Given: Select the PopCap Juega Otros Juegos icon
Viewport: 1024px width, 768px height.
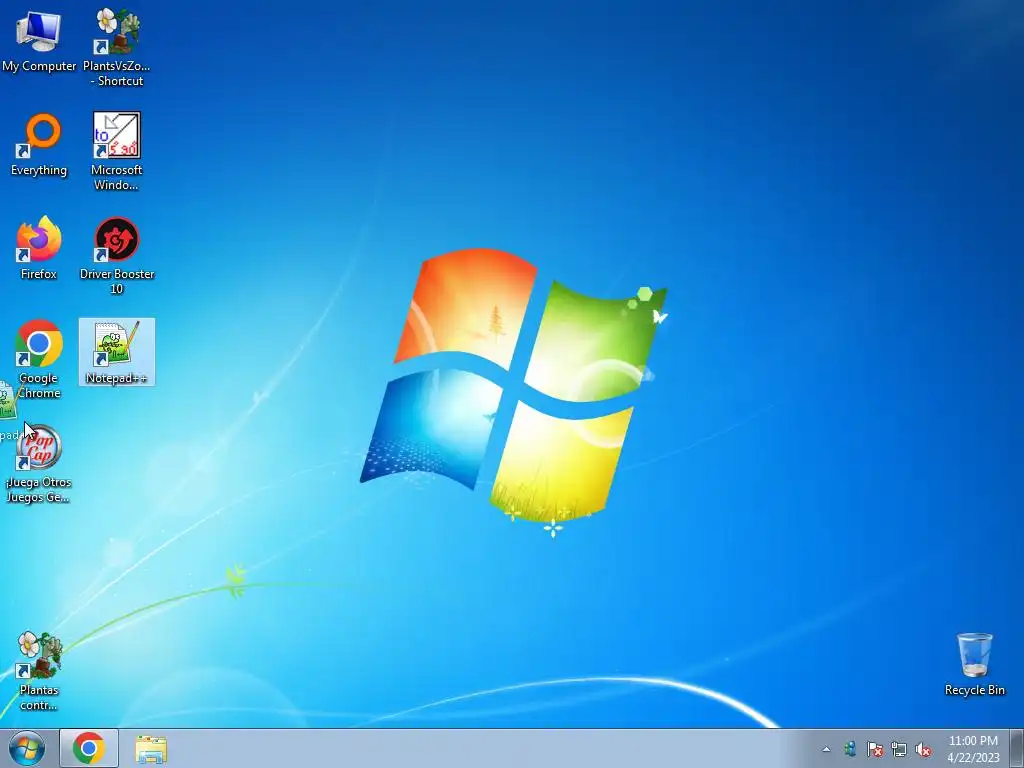Looking at the screenshot, I should [39, 464].
